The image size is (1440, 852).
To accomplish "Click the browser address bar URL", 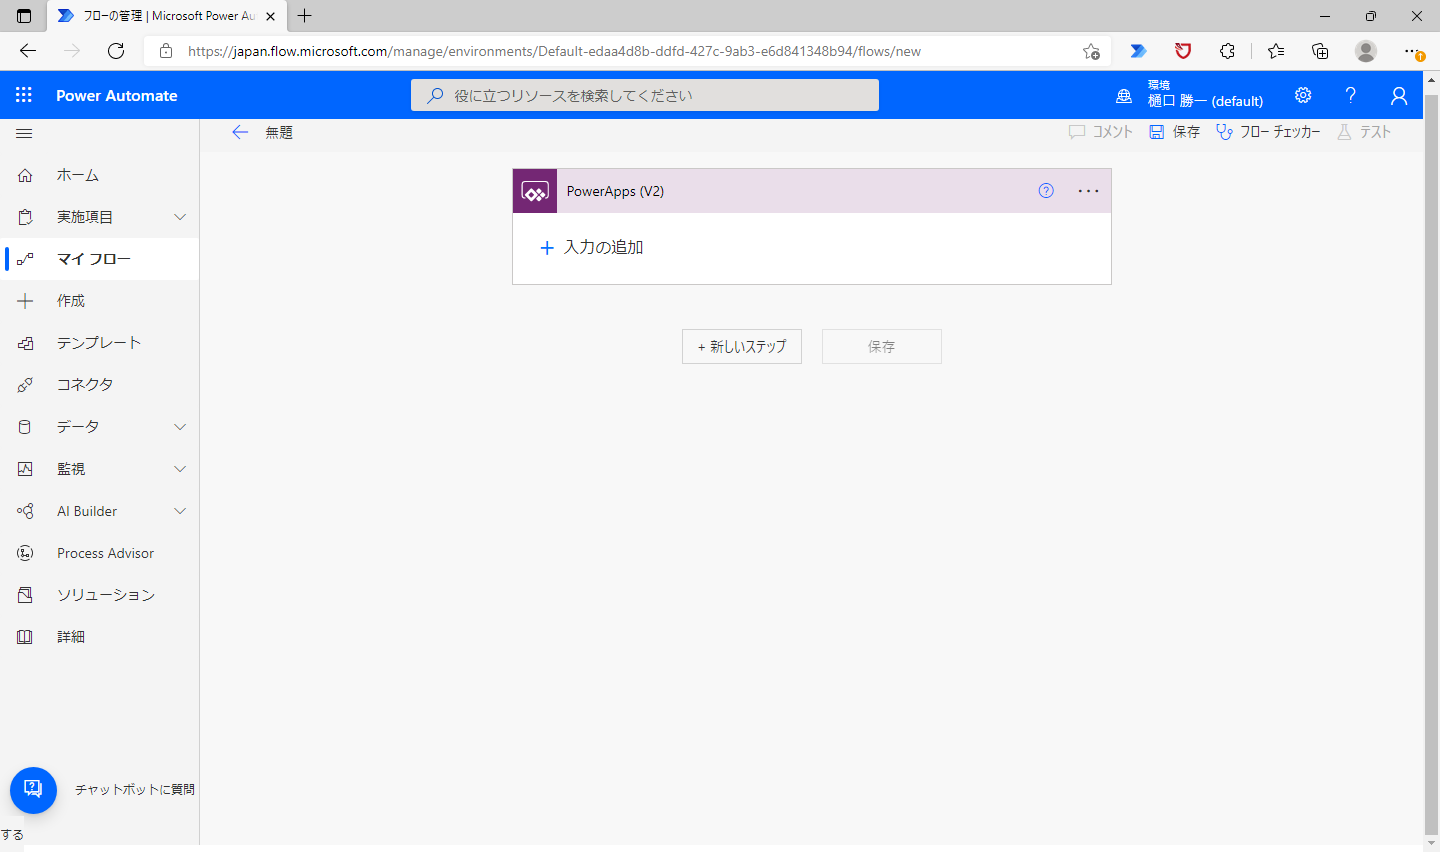I will point(554,51).
